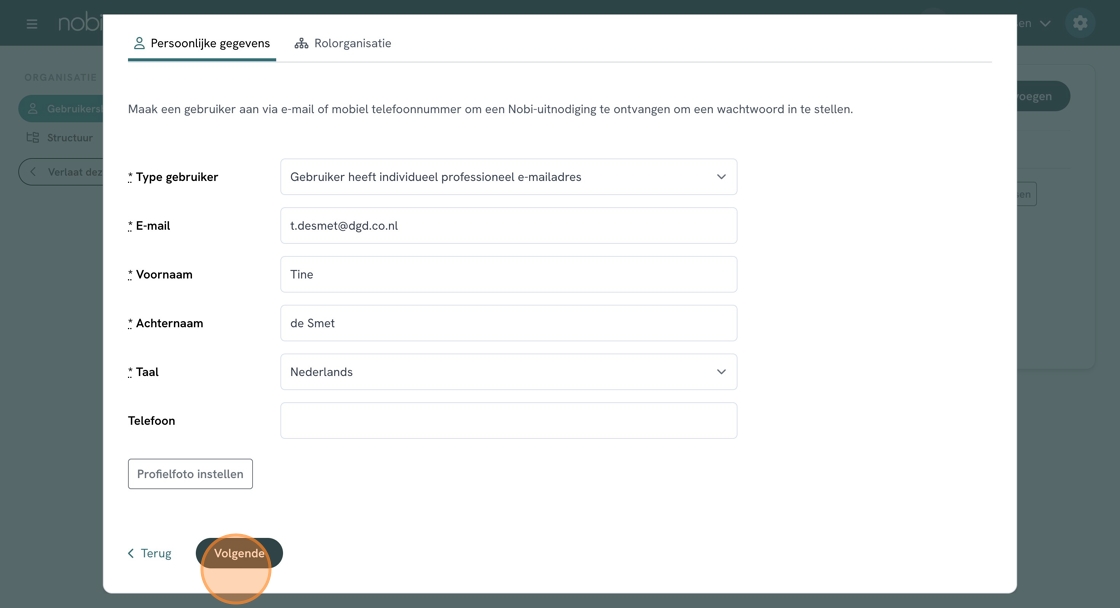Open the hamburger menu in the header
Screen dimensions: 1120x608
[32, 23]
